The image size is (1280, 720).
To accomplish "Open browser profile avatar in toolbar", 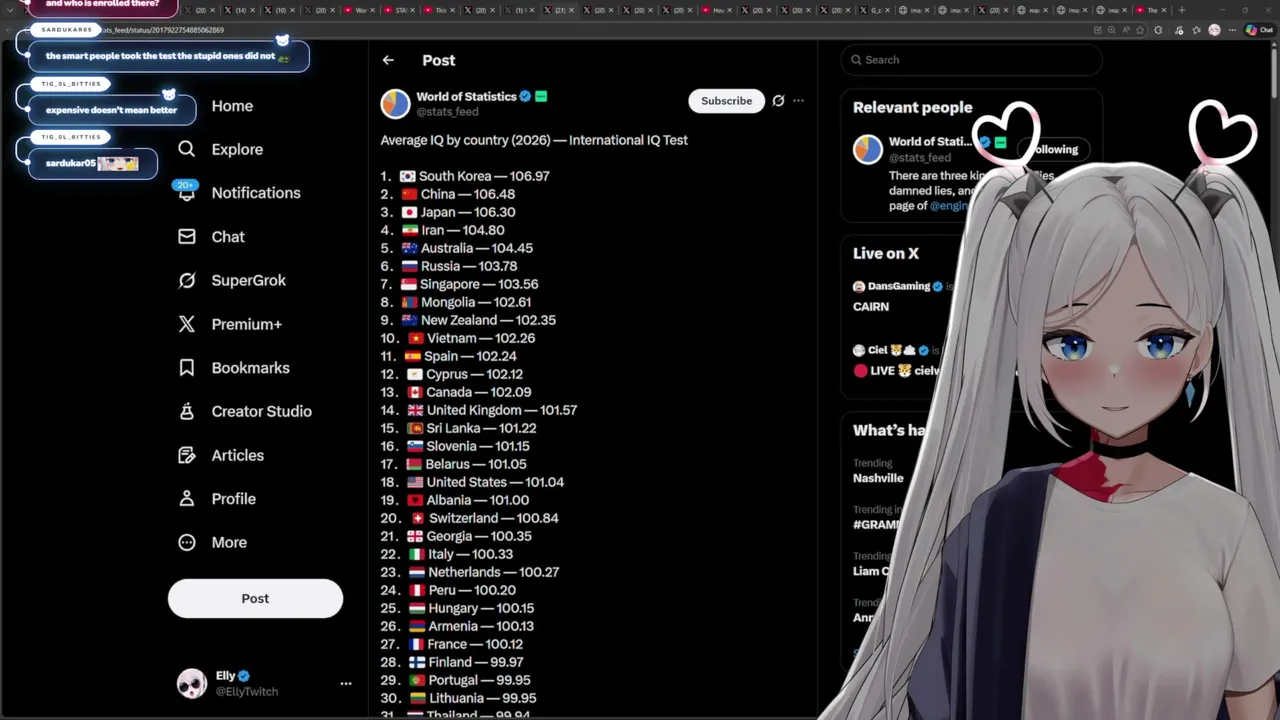I will [x=1214, y=30].
